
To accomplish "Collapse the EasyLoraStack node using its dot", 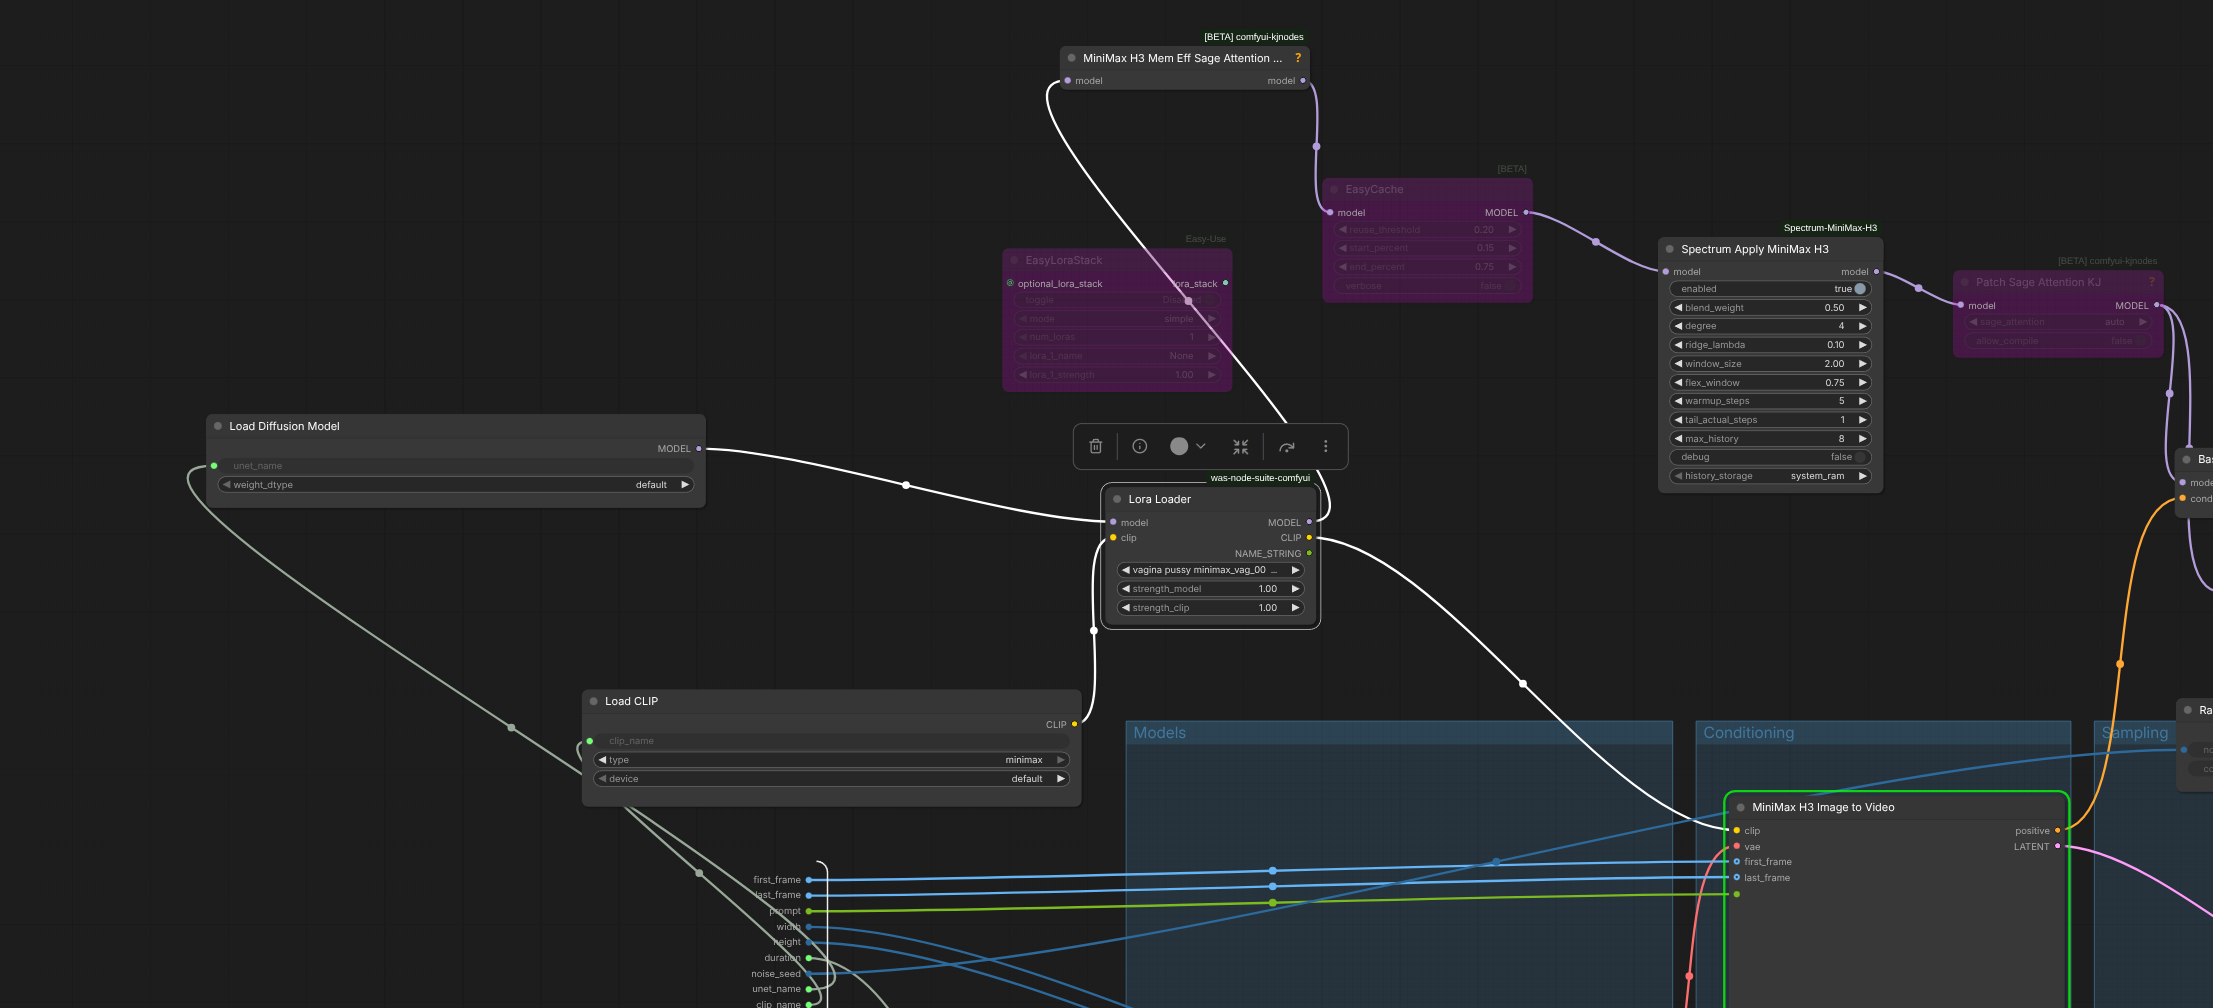I will pyautogui.click(x=1014, y=260).
